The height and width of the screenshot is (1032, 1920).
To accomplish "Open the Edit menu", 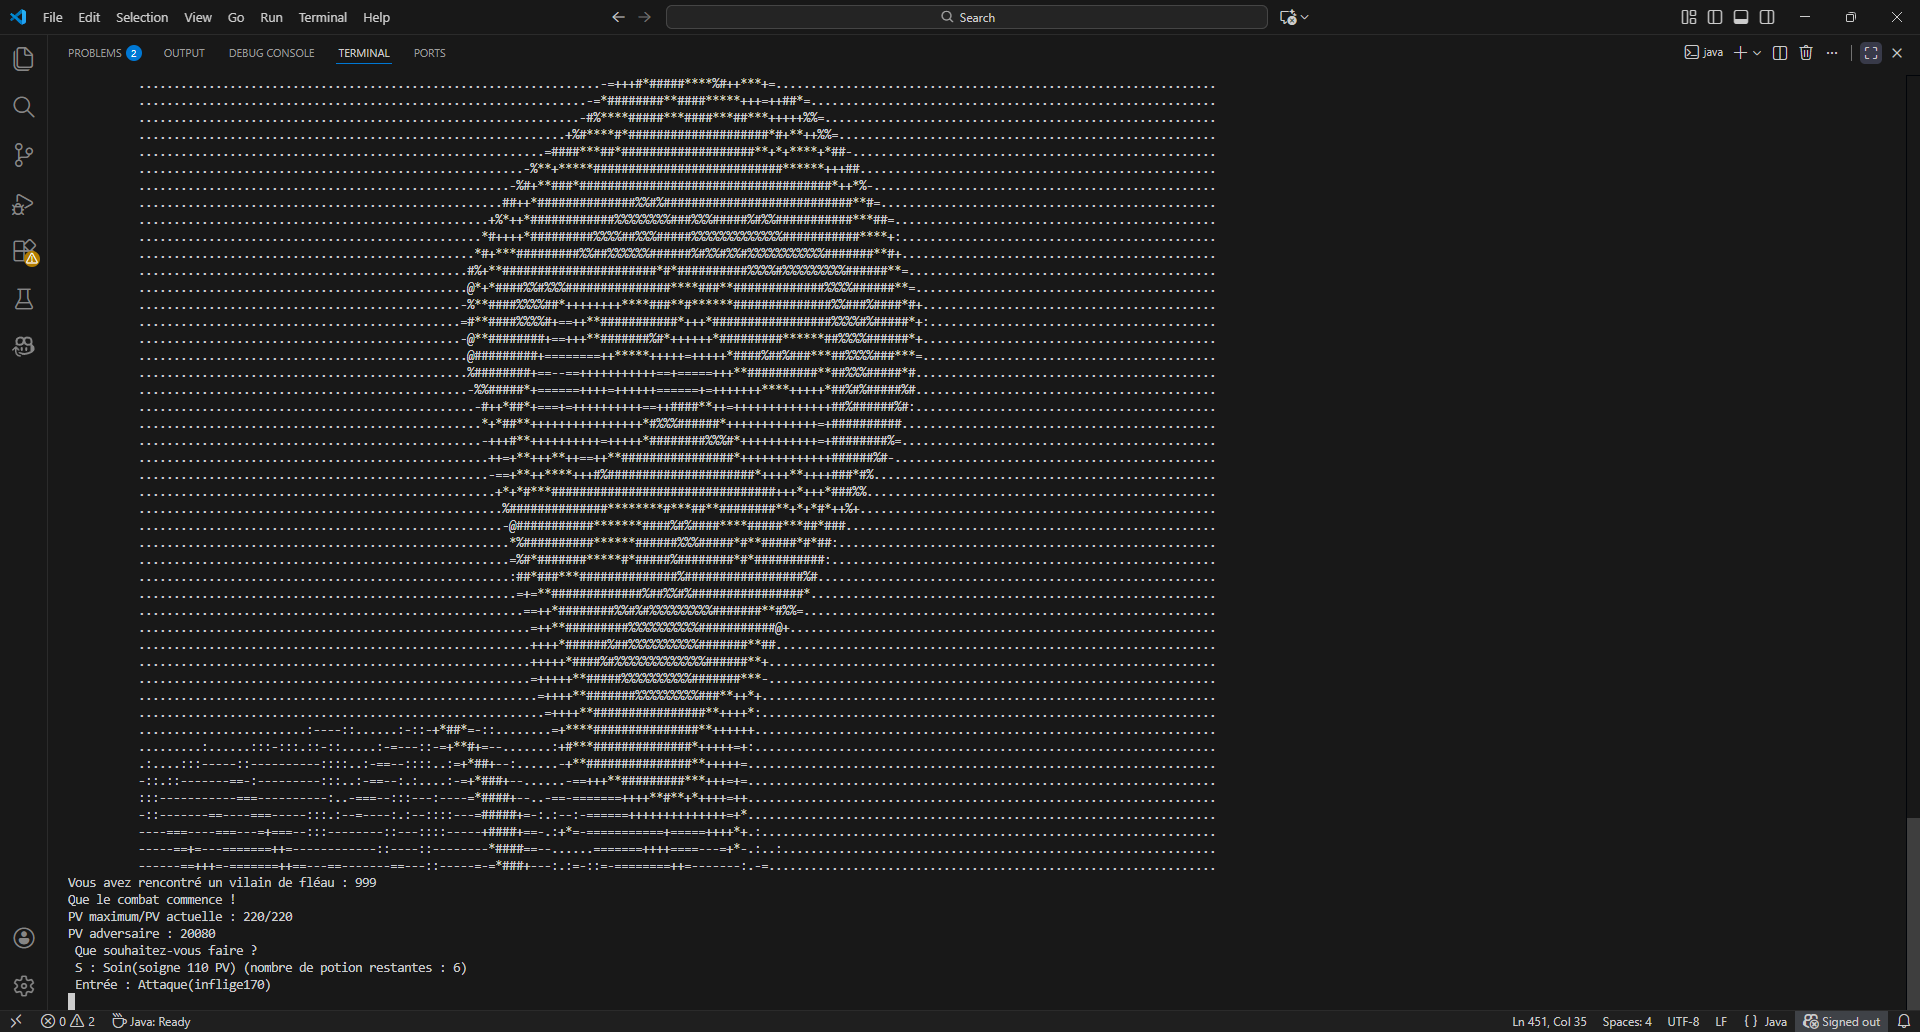I will tap(89, 17).
